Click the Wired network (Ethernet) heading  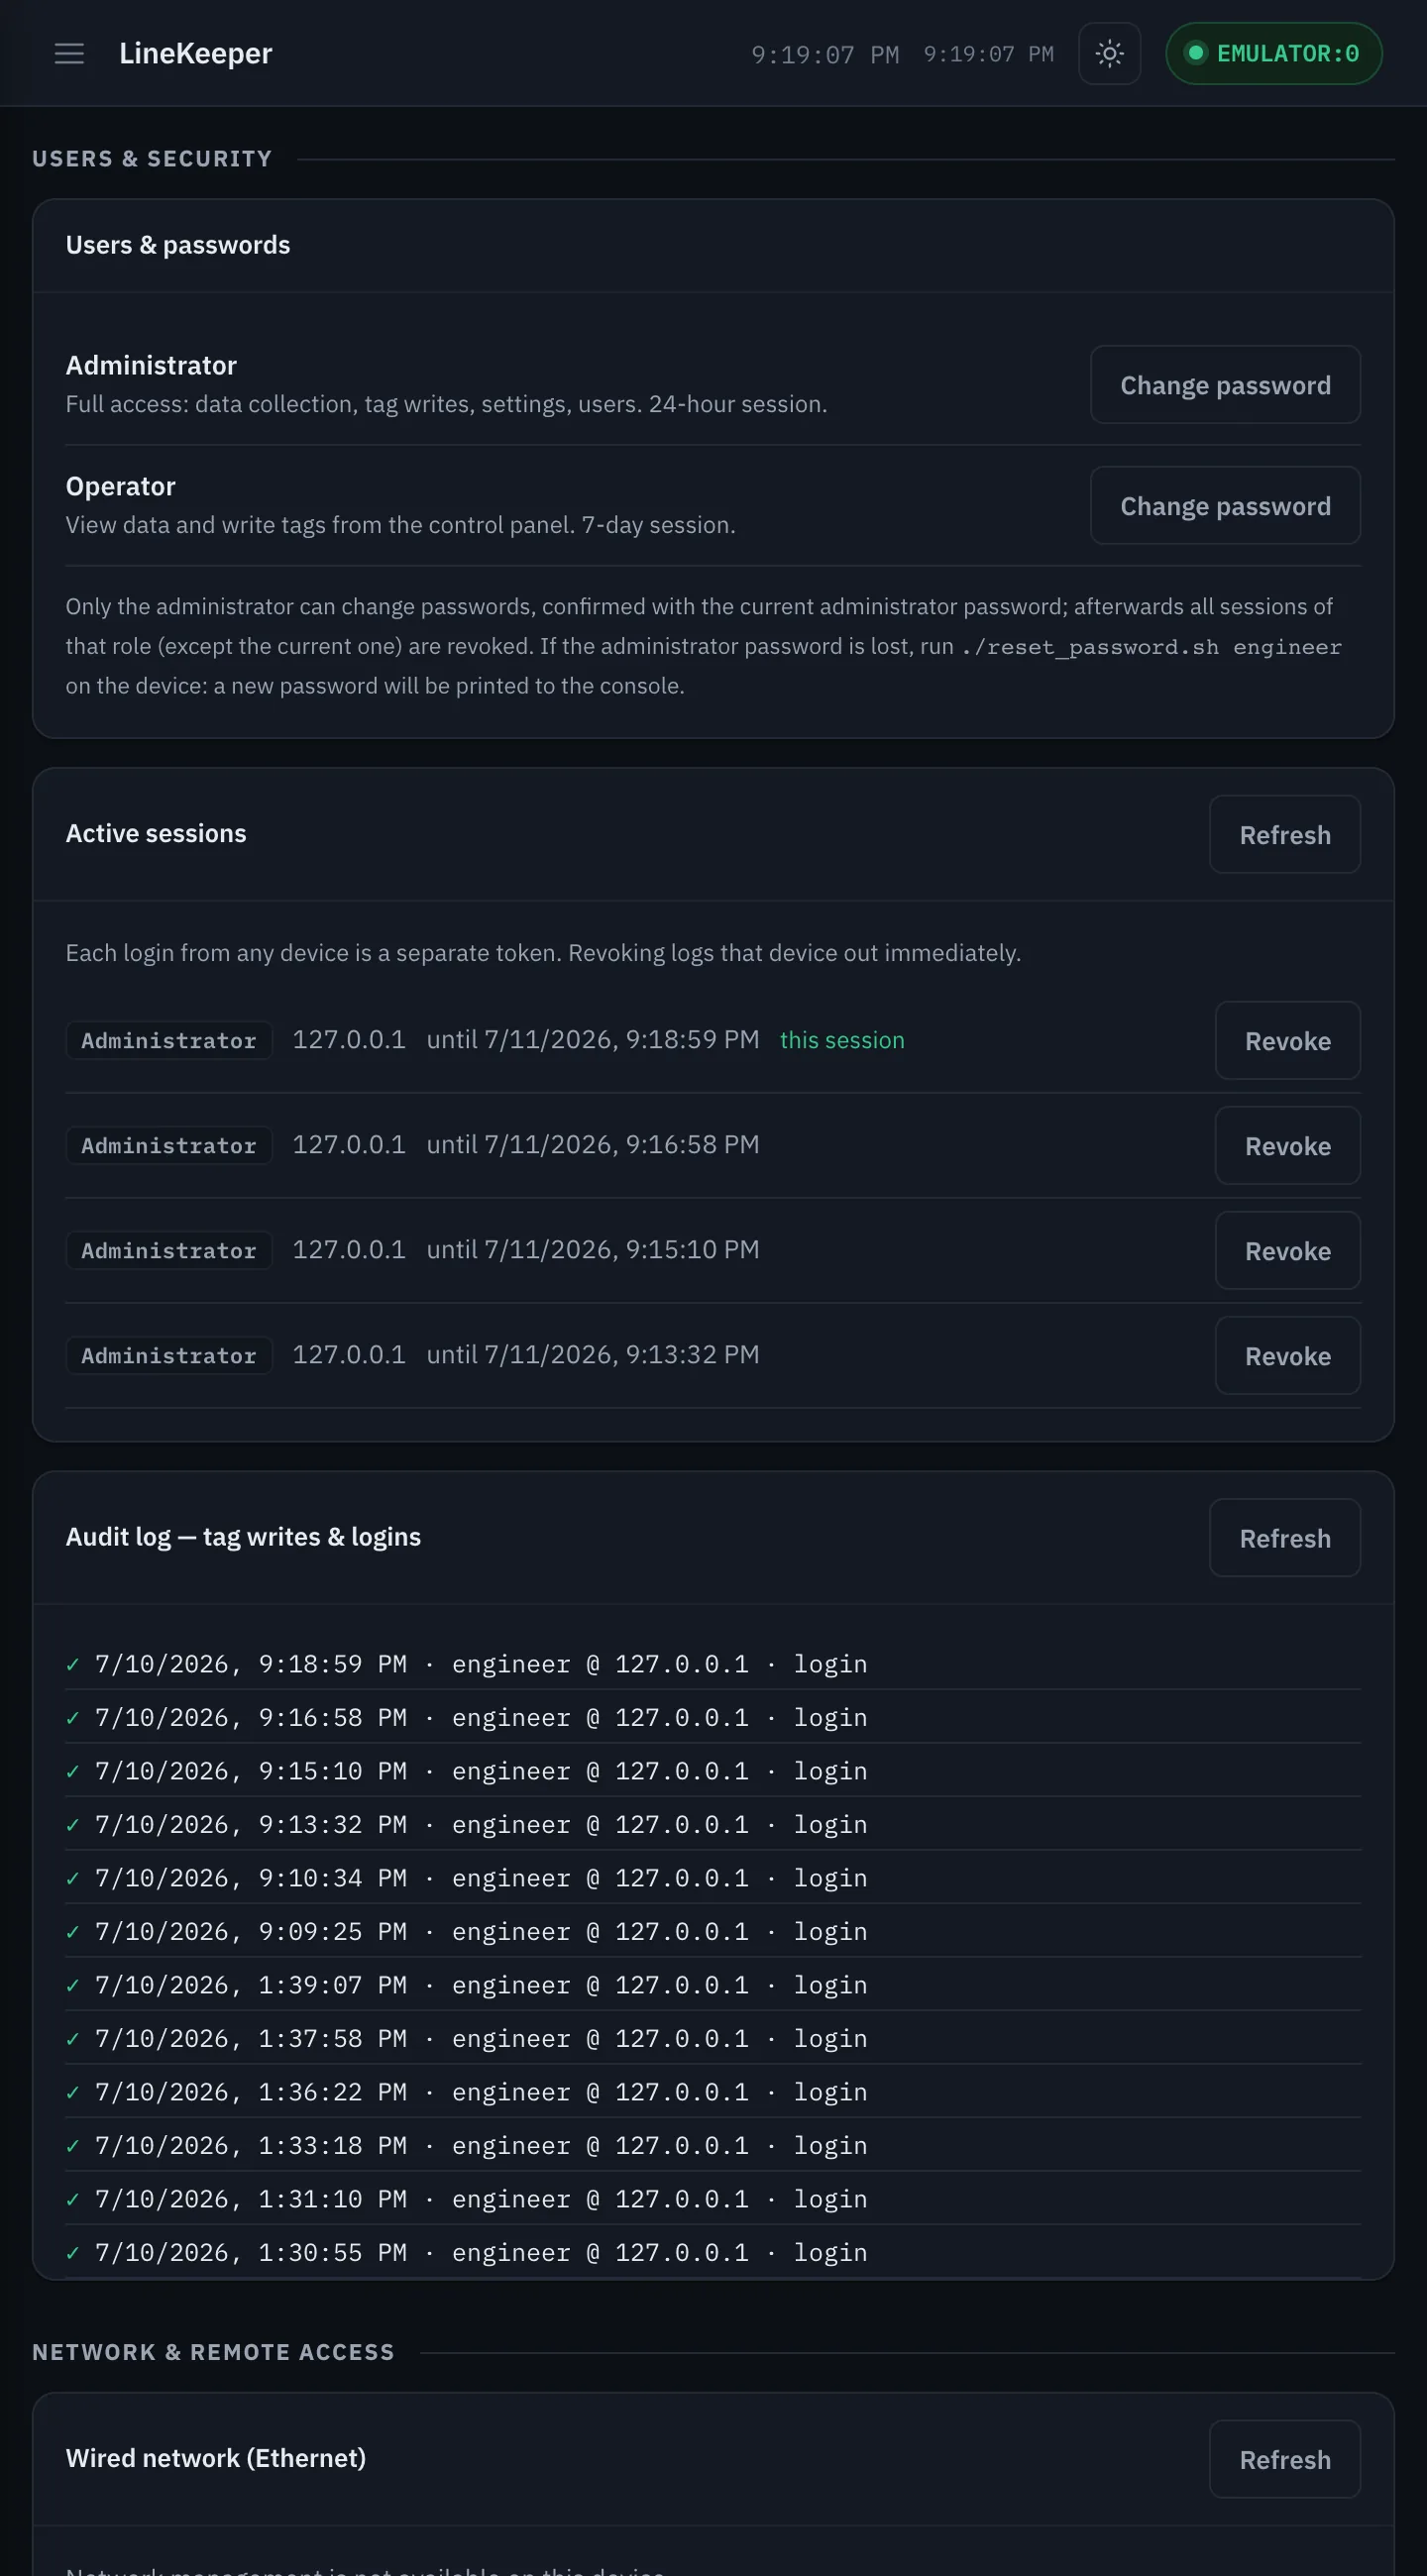tap(216, 2458)
